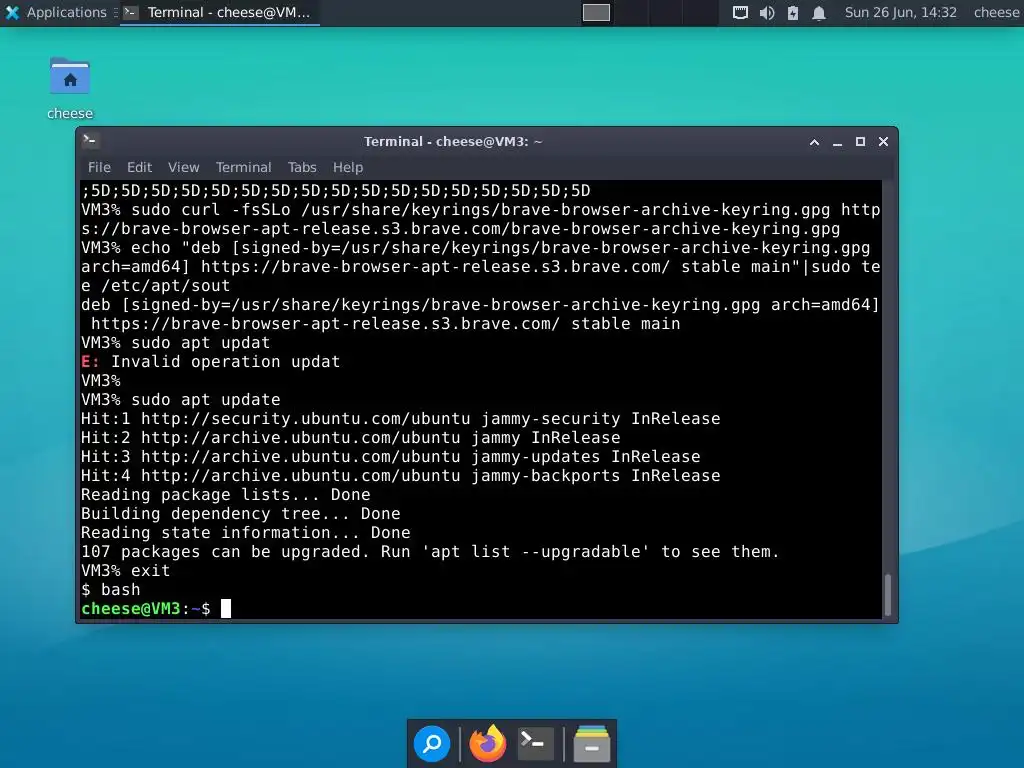Viewport: 1024px width, 768px height.
Task: Open the Edit menu in Terminal
Action: pos(139,167)
